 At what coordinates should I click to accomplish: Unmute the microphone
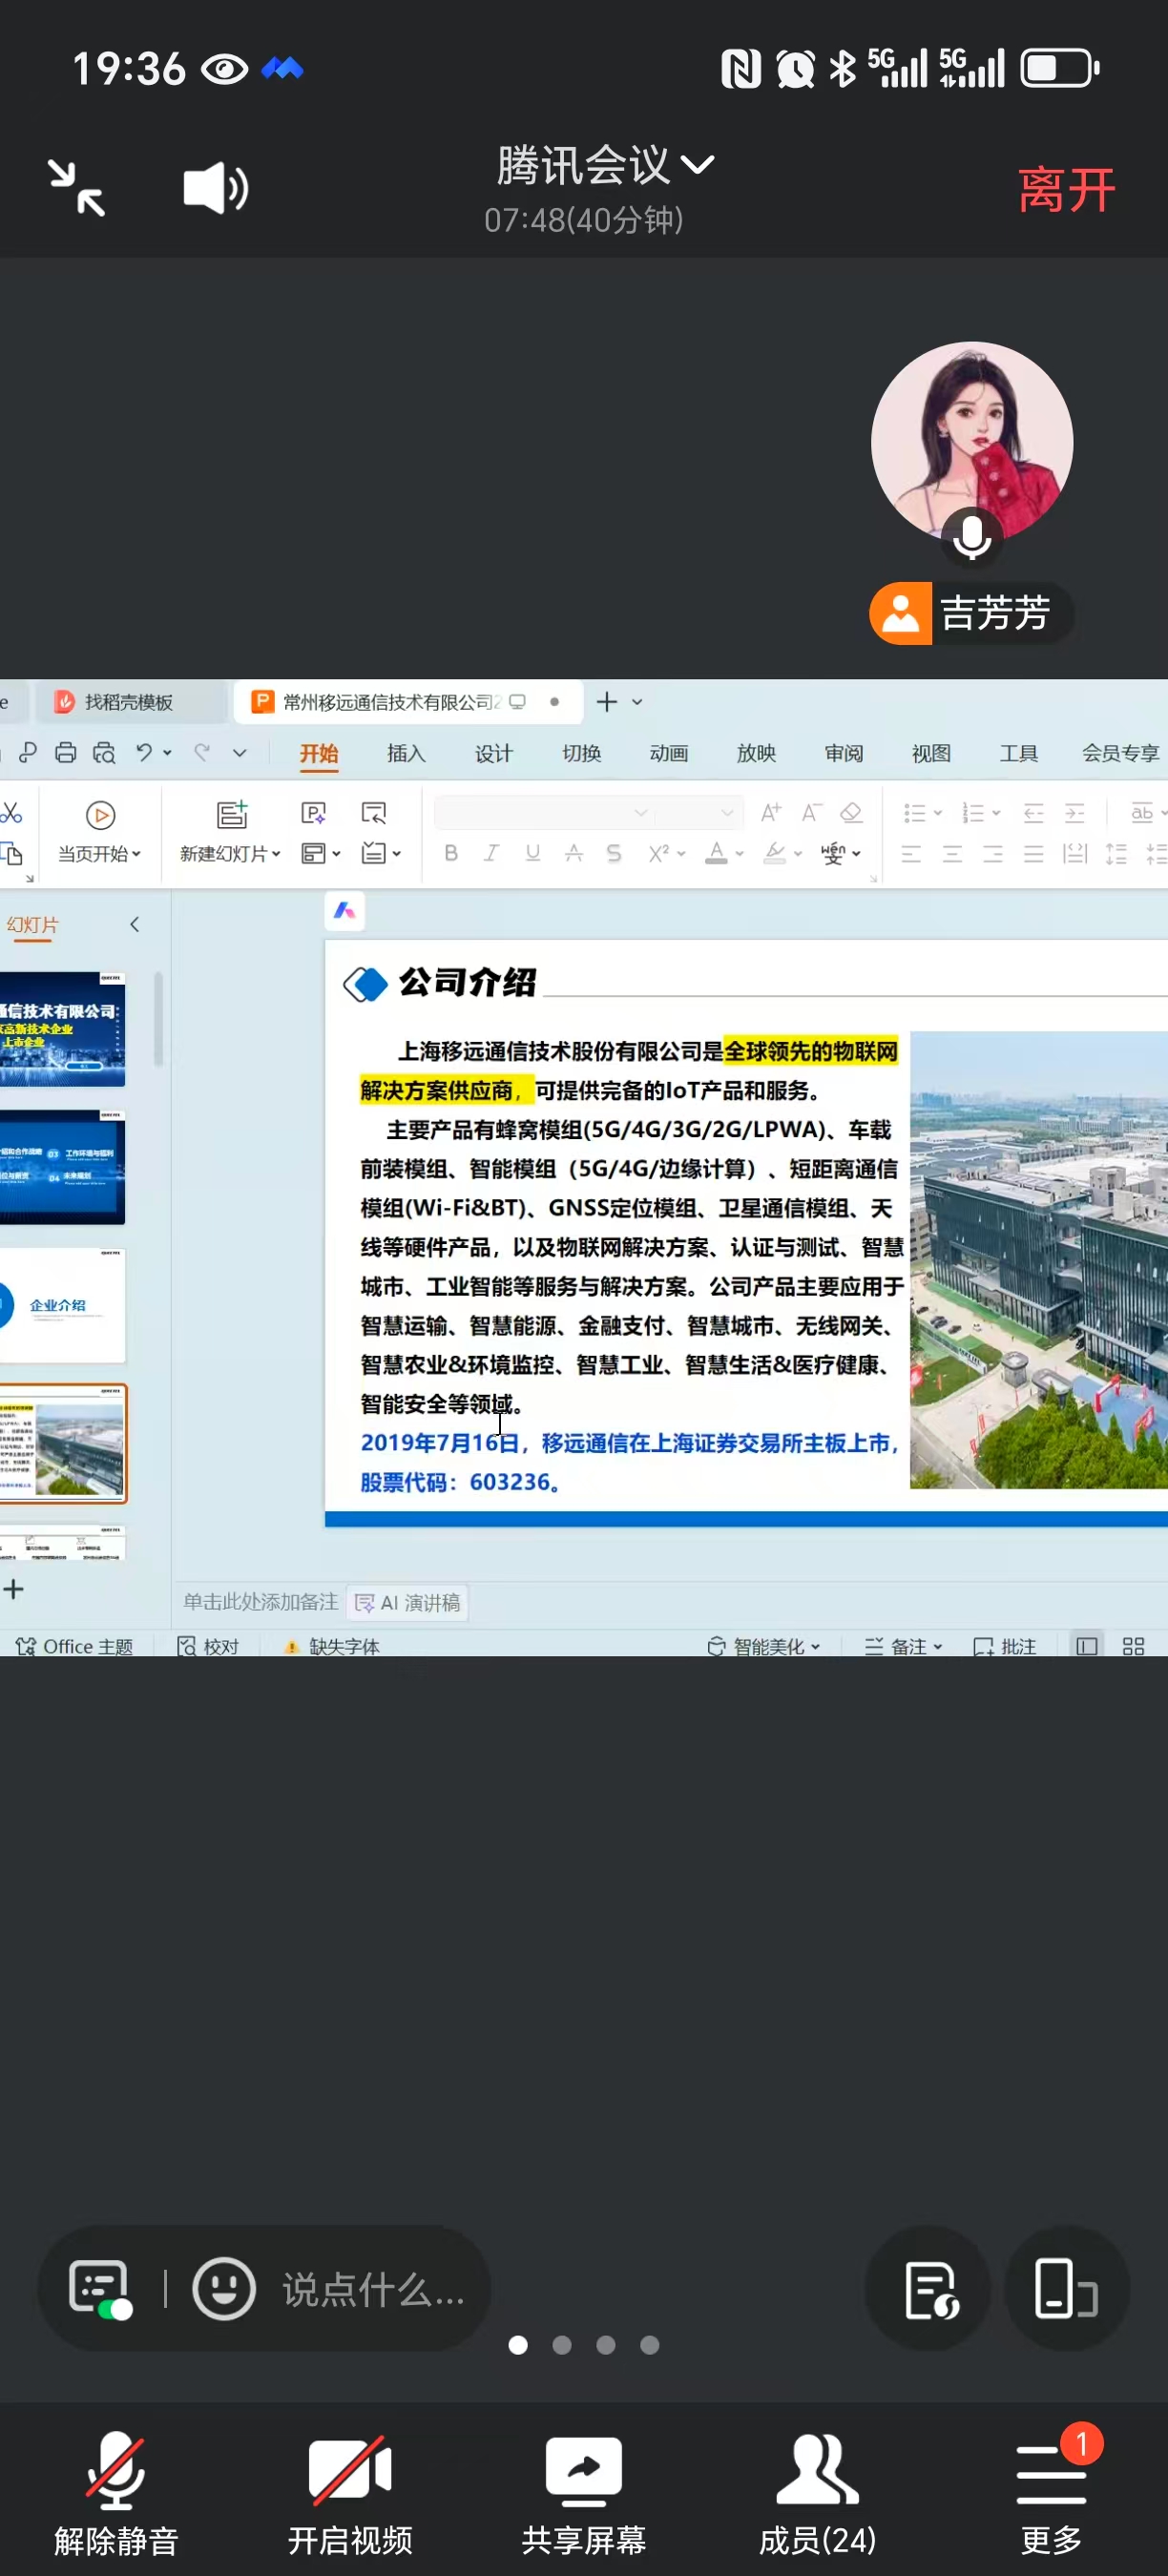[116, 2492]
